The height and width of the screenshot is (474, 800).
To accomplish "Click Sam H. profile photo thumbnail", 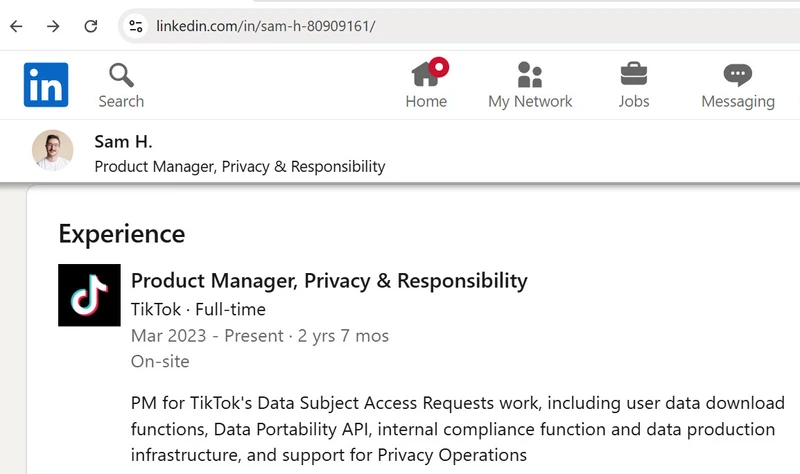I will pos(53,151).
